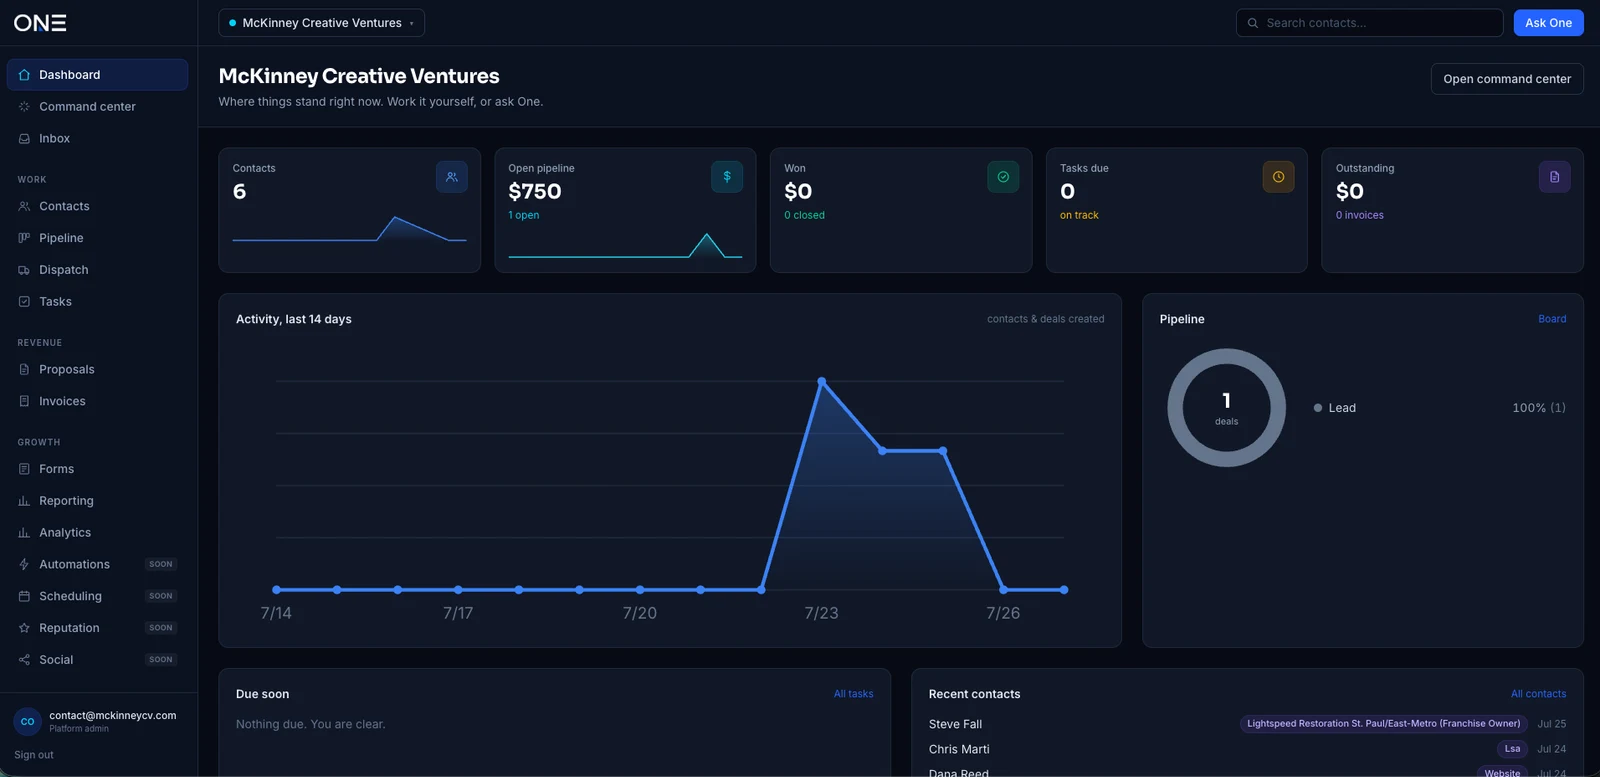The height and width of the screenshot is (777, 1600).
Task: Click the Forms icon in sidebar
Action: (24, 469)
